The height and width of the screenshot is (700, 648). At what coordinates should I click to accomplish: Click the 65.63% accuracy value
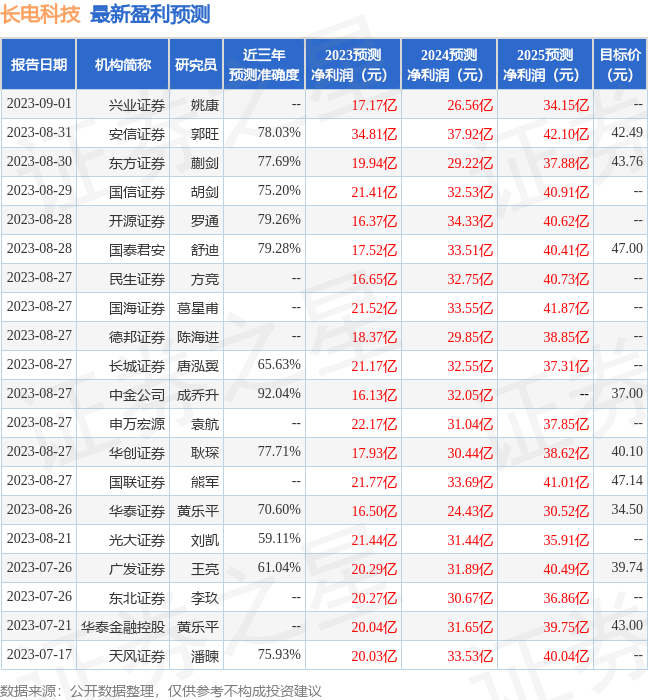(279, 365)
